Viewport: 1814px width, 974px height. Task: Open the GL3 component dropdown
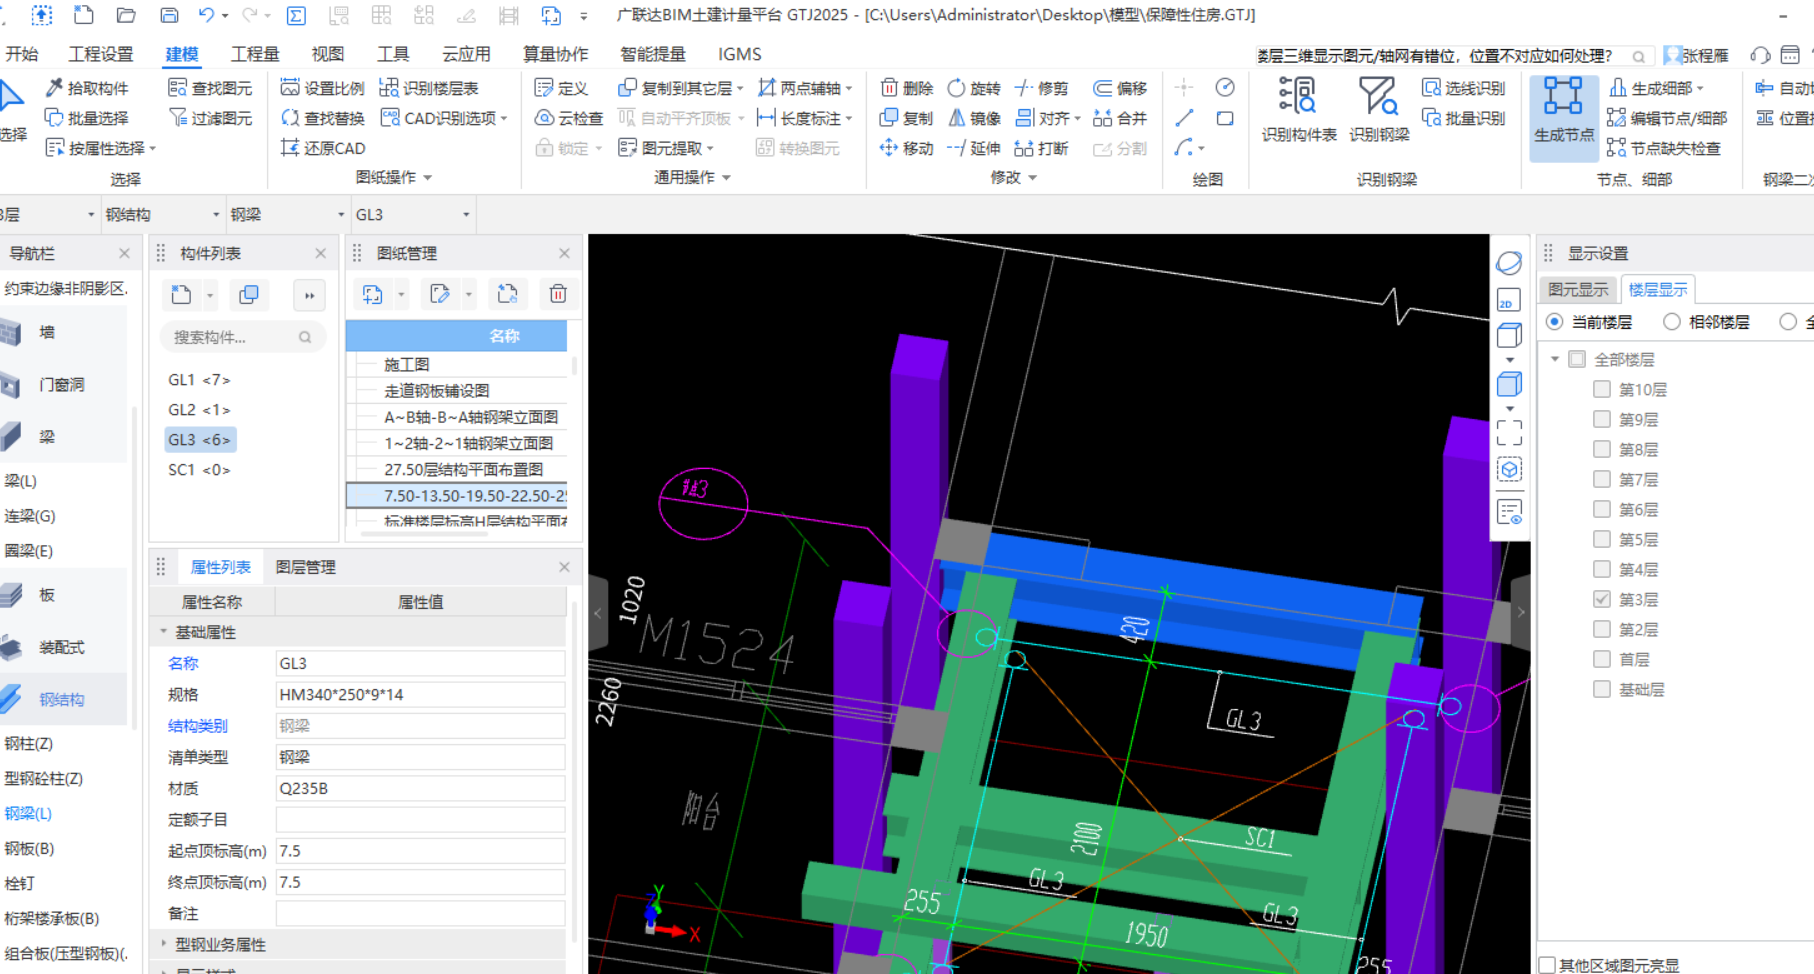click(466, 215)
